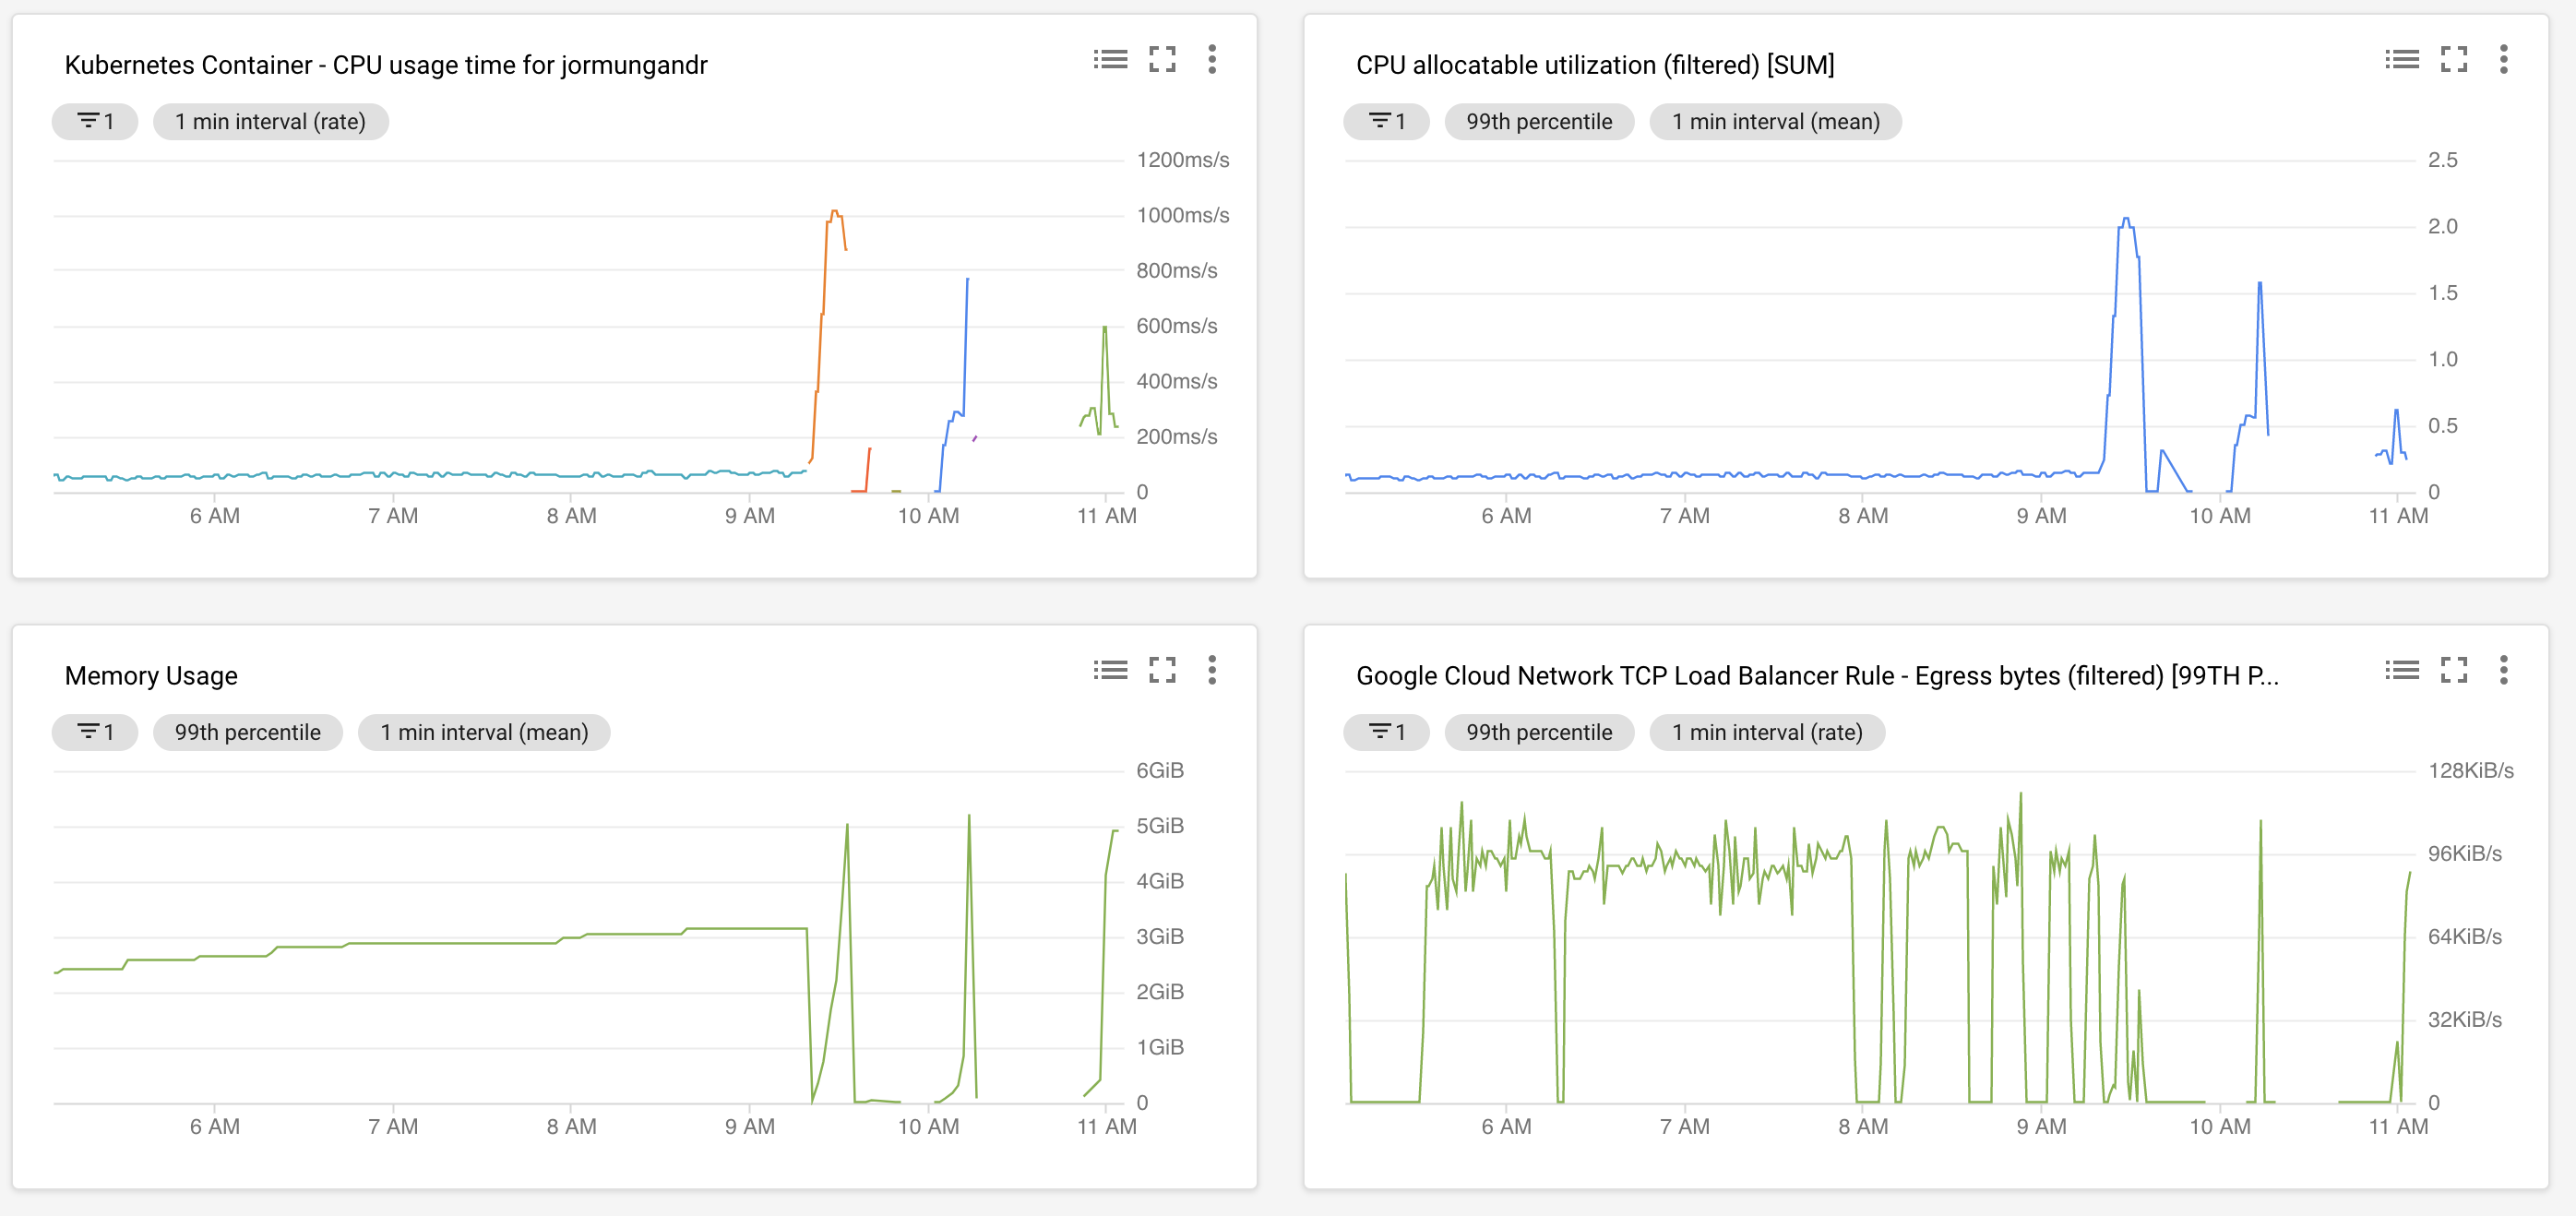Show legend list for Memory Usage chart
2576x1216 pixels.
[1110, 670]
